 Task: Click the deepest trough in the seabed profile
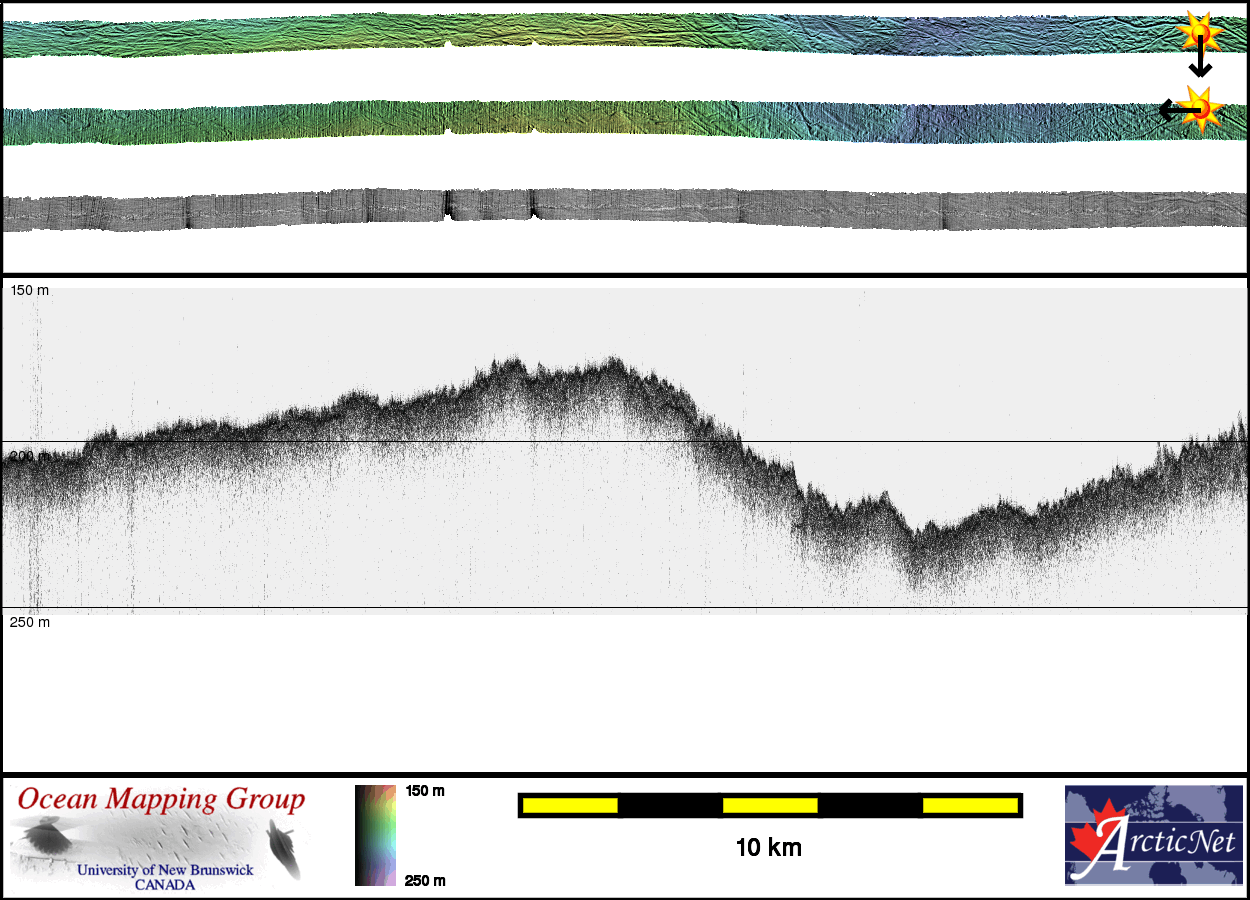tap(918, 528)
